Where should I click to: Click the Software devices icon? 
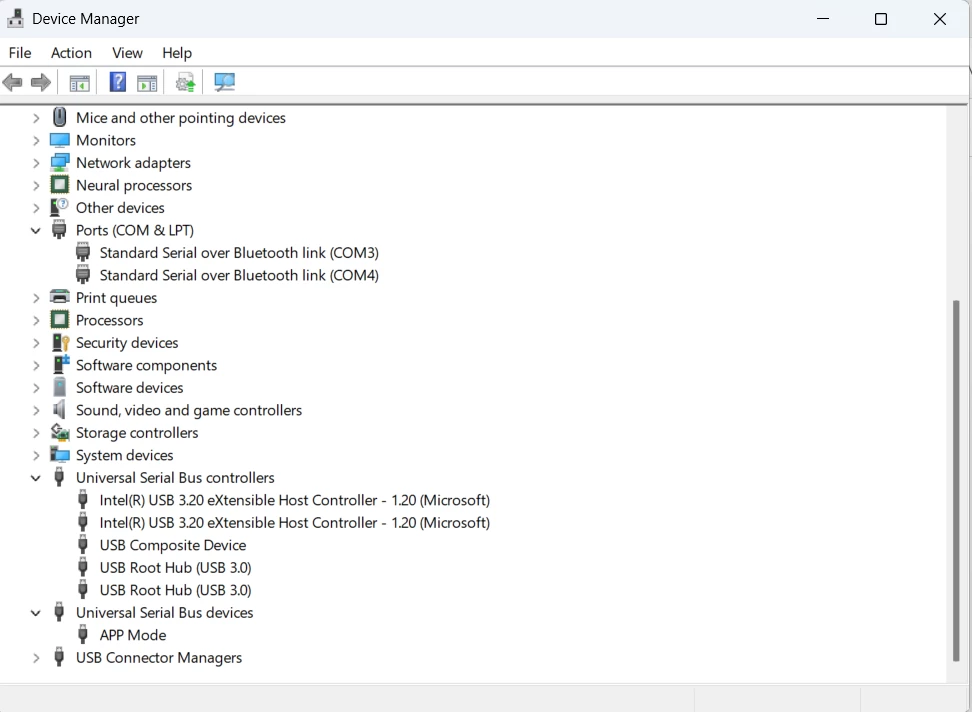tap(60, 387)
